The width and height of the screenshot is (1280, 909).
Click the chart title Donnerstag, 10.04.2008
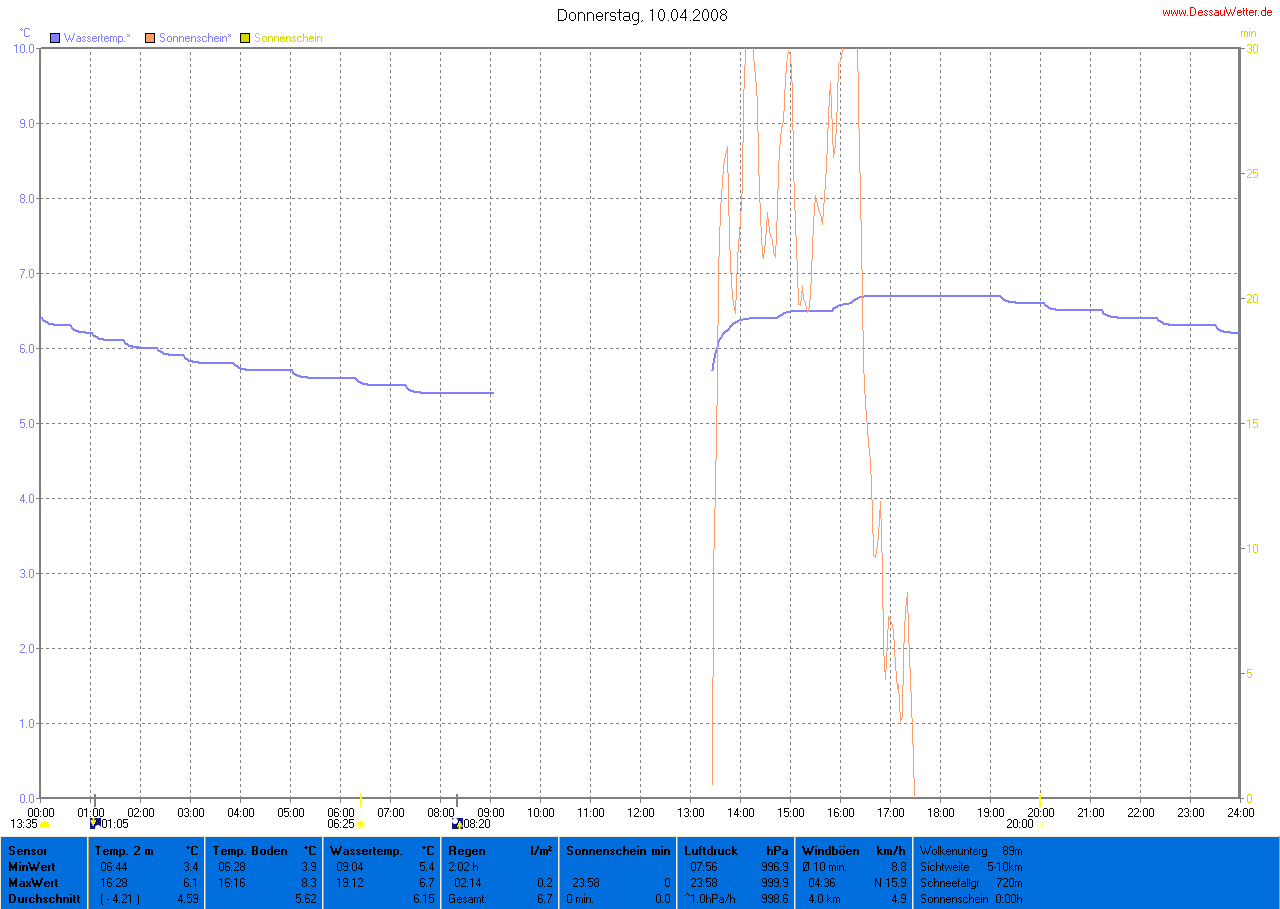641,15
